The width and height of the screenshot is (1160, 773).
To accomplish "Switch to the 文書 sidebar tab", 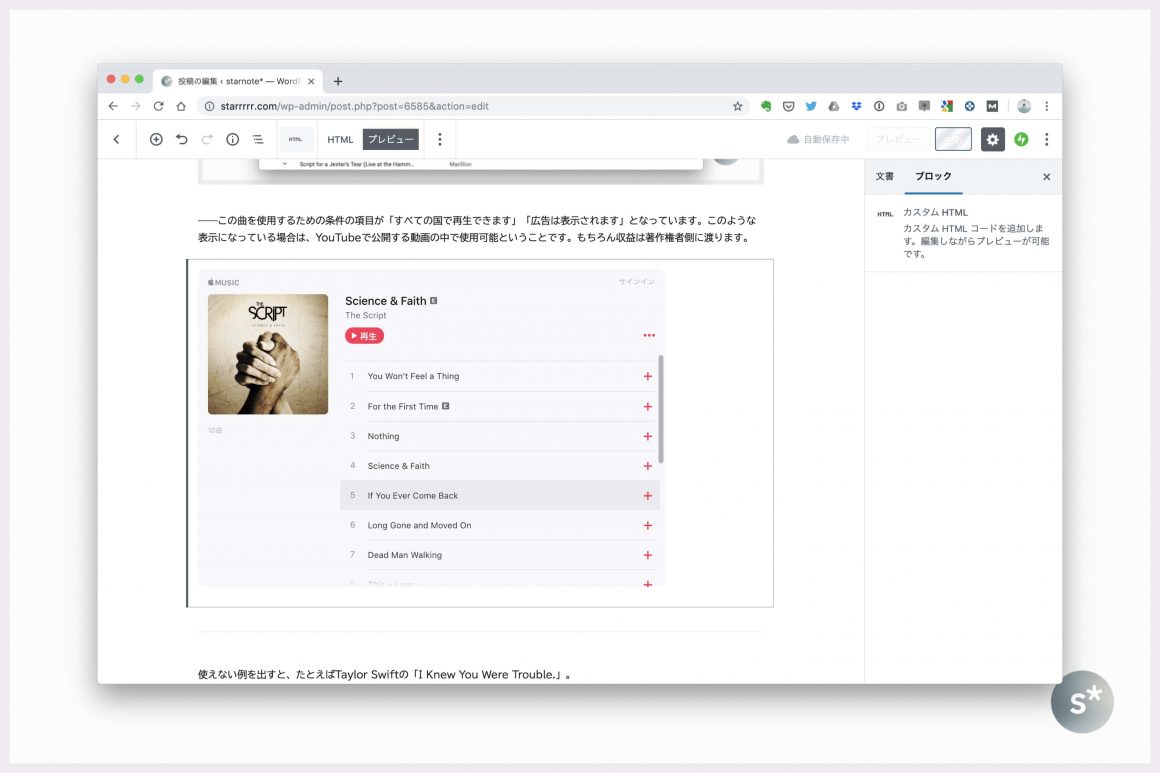I will click(x=885, y=177).
